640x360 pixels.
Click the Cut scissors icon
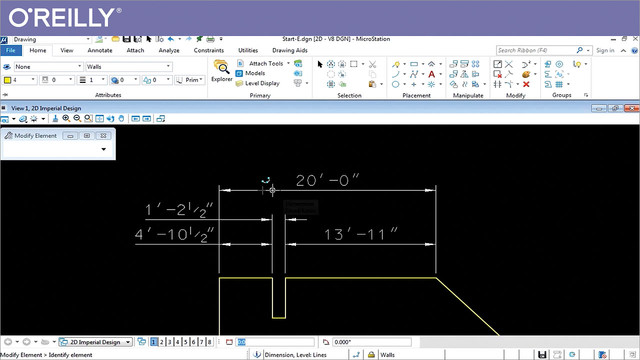pyautogui.click(x=372, y=64)
